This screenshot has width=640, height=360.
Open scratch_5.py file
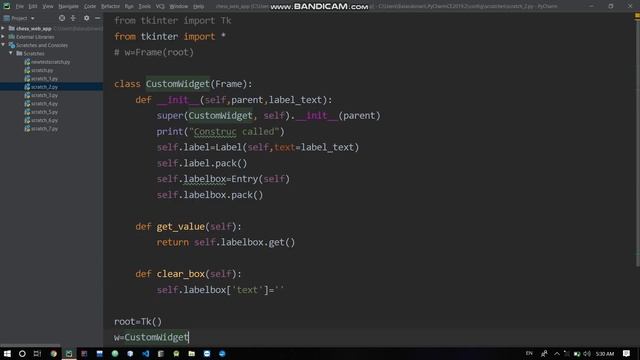44,112
